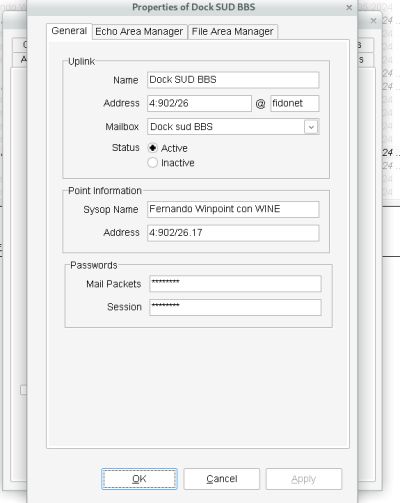The width and height of the screenshot is (400, 503).
Task: Focus the Sysop Name field
Action: [x=233, y=209]
